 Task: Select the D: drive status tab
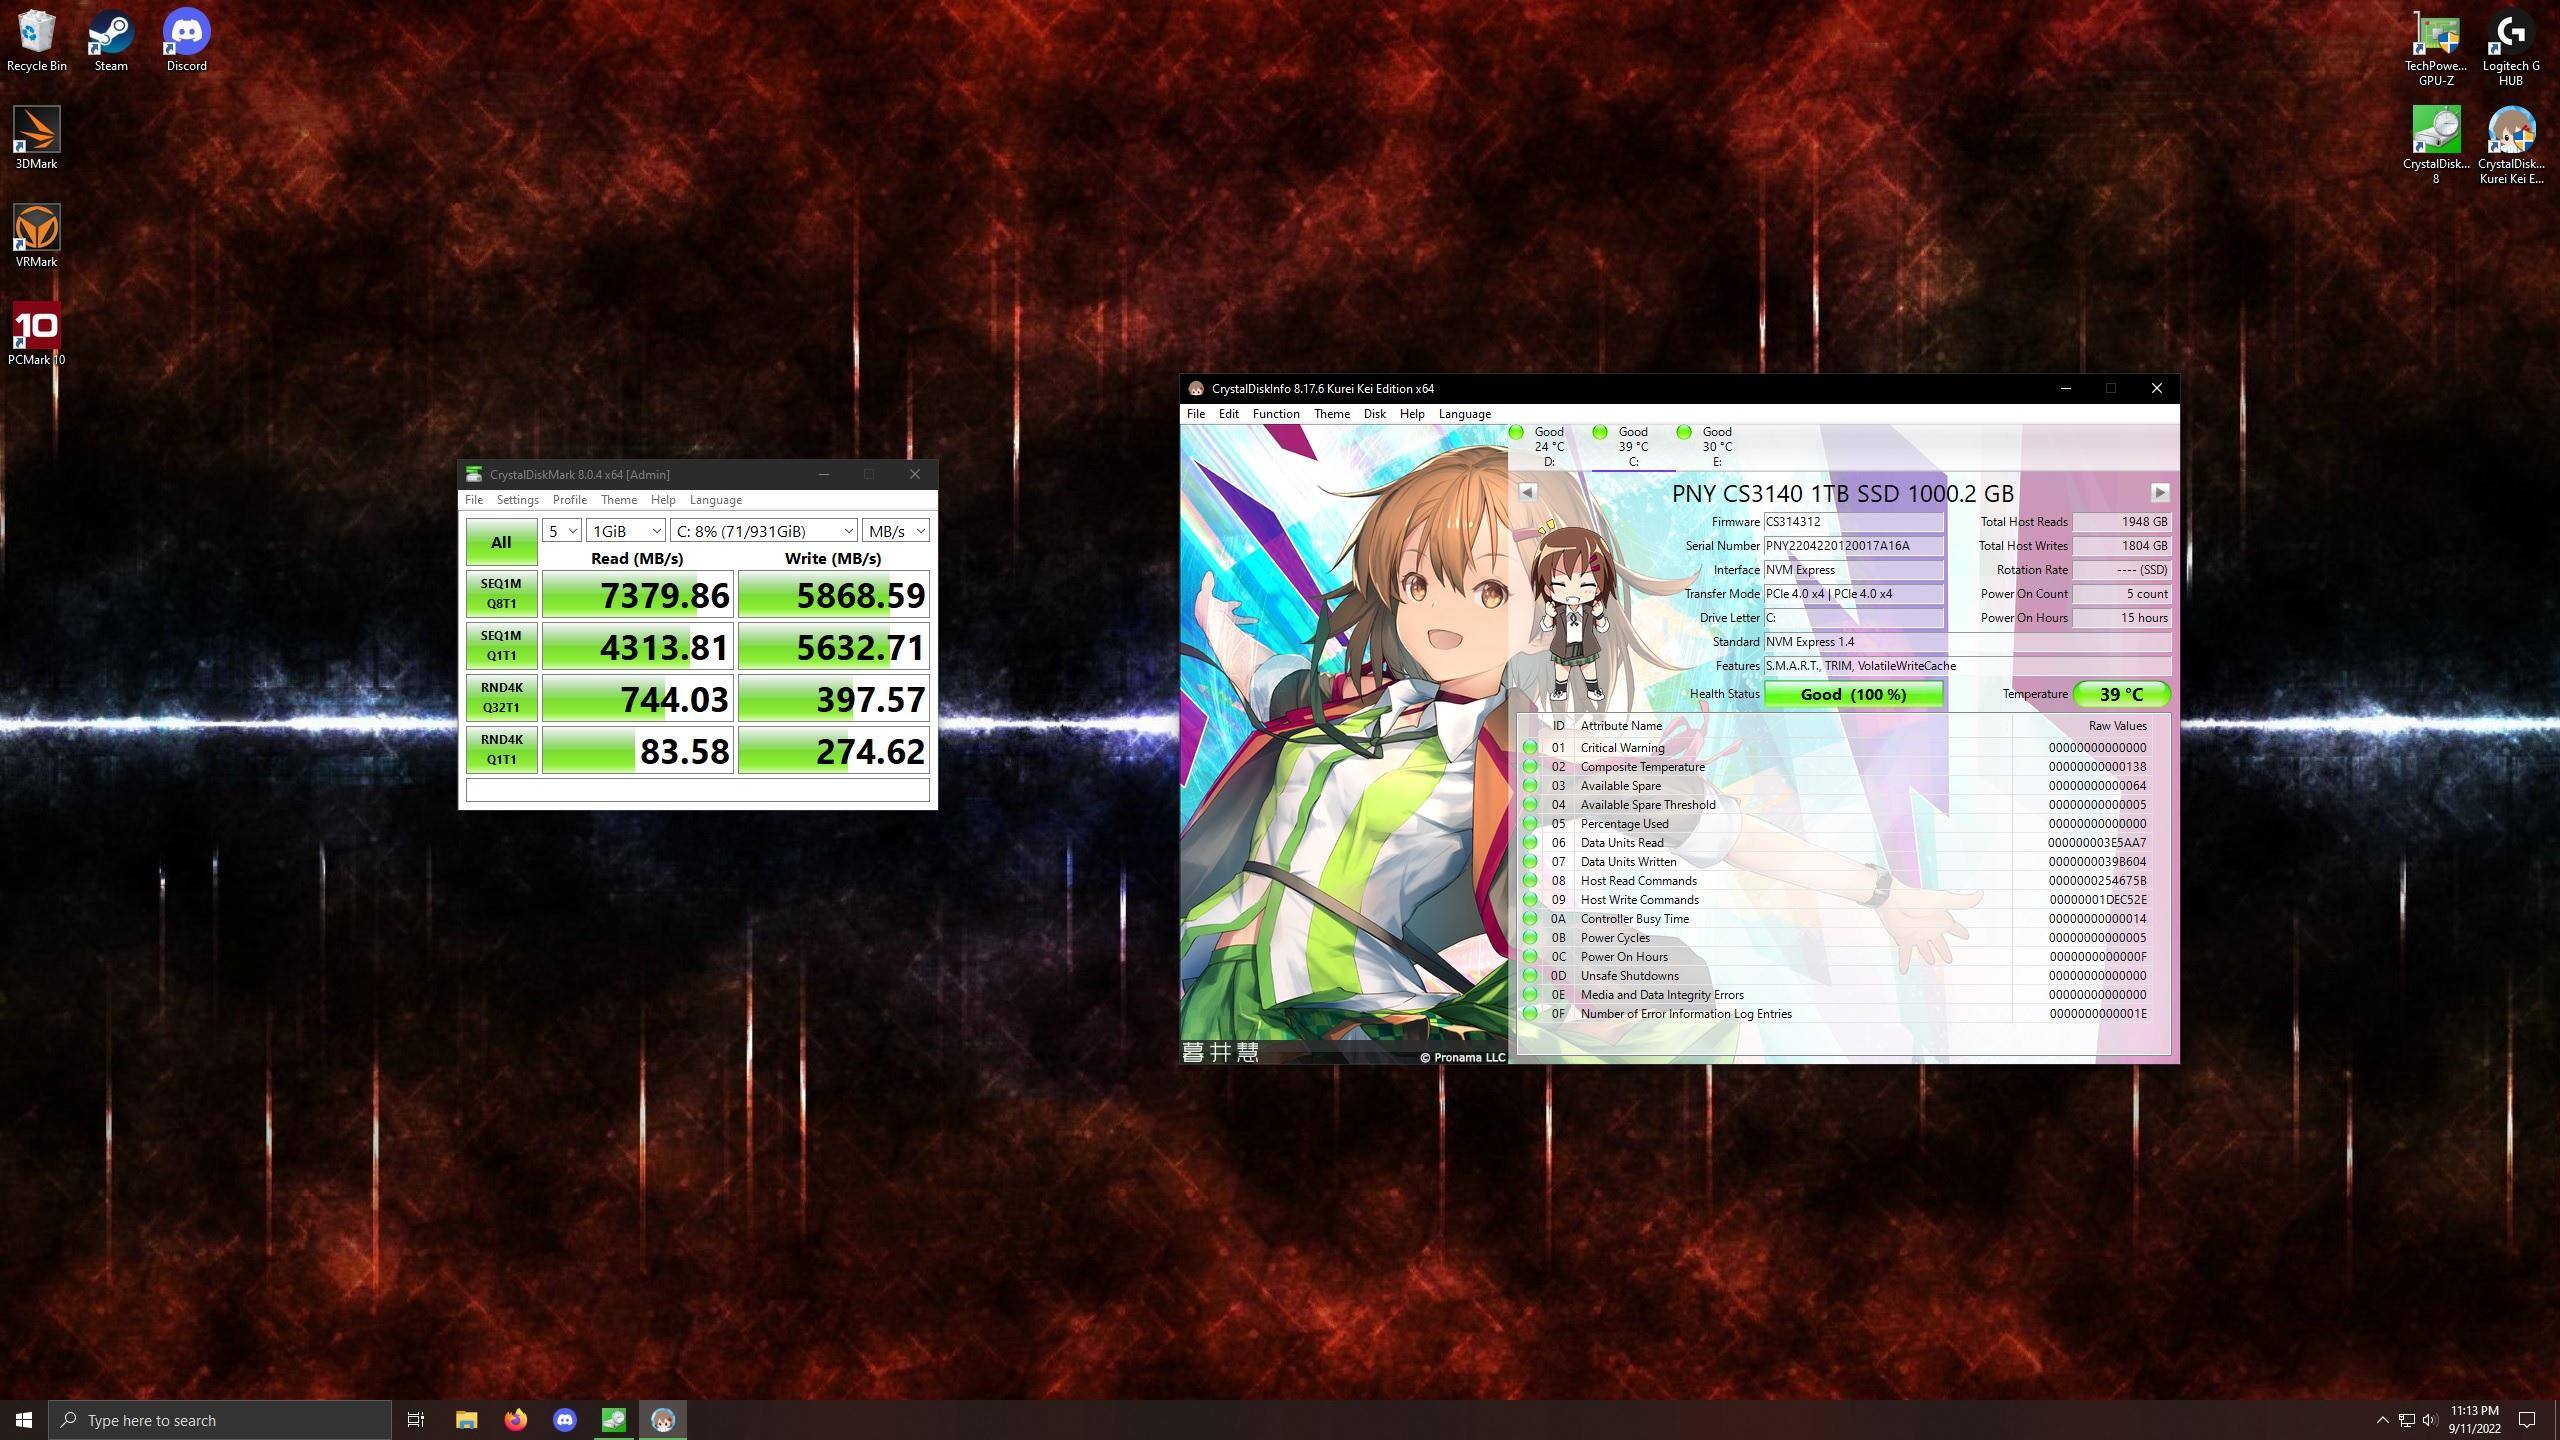click(x=1547, y=447)
